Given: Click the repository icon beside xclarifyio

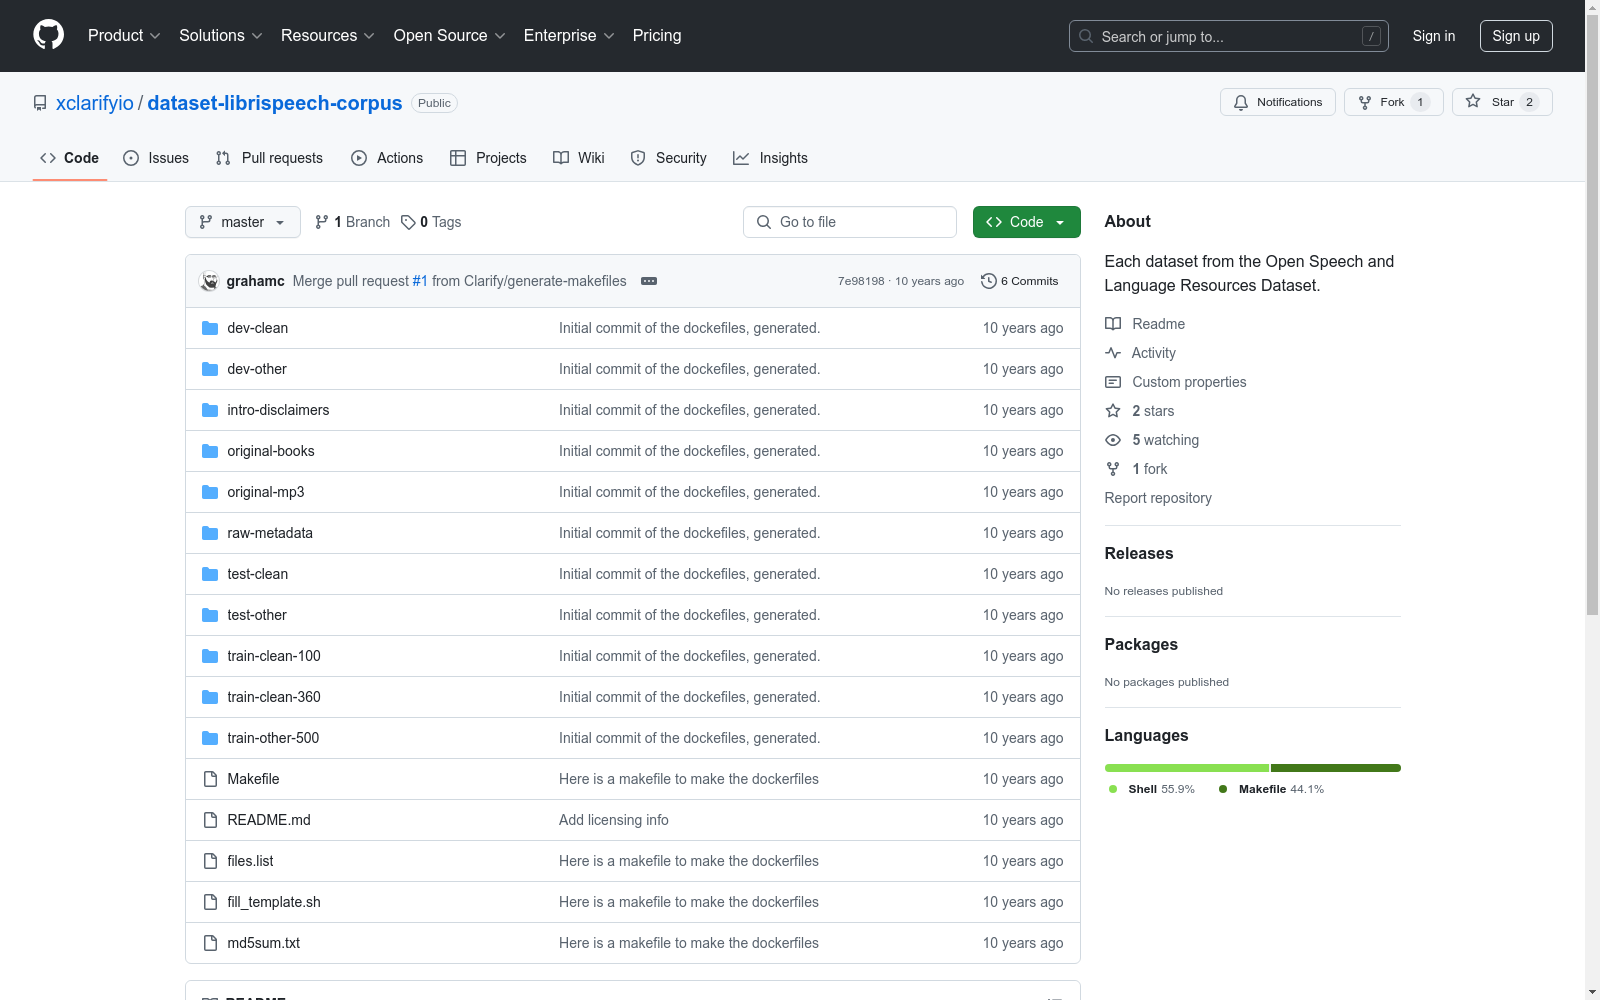Looking at the screenshot, I should pos(40,103).
